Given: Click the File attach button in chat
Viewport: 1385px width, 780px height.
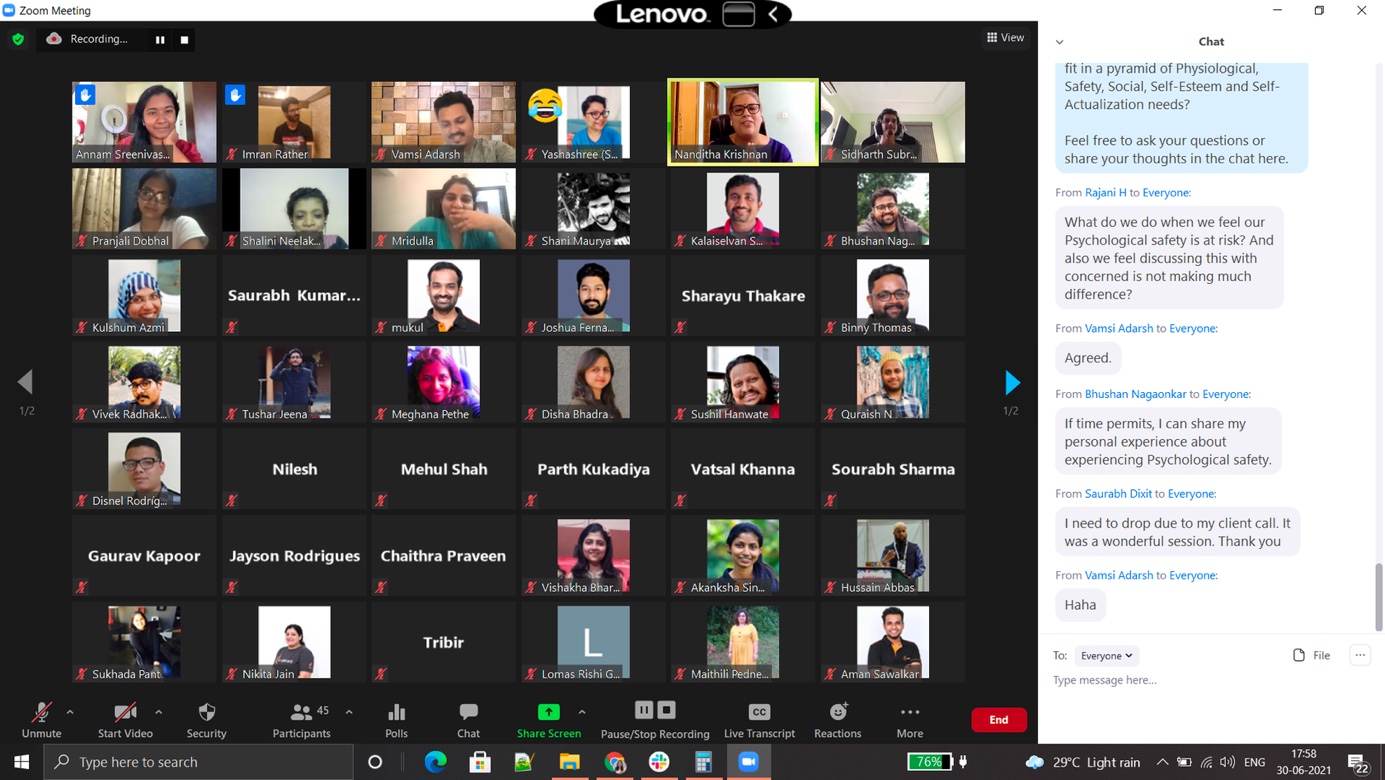Looking at the screenshot, I should click(1311, 656).
